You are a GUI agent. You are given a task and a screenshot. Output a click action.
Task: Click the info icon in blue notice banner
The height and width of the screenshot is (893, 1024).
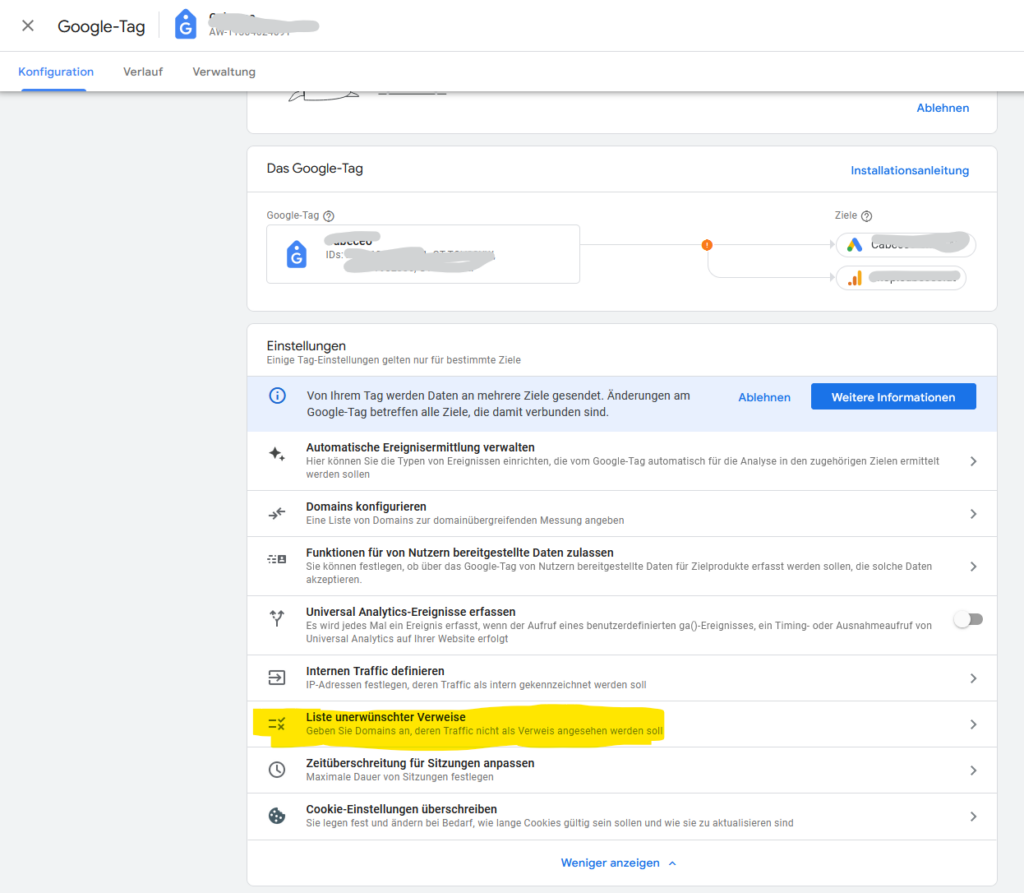(x=277, y=396)
